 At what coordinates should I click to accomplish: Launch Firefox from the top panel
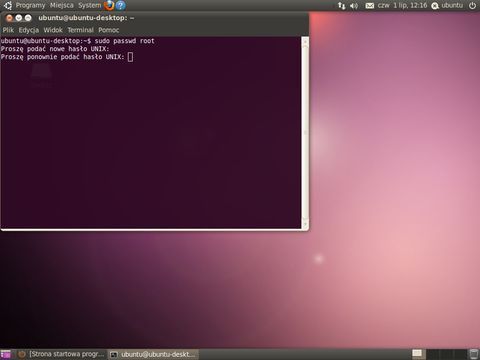click(x=109, y=5)
